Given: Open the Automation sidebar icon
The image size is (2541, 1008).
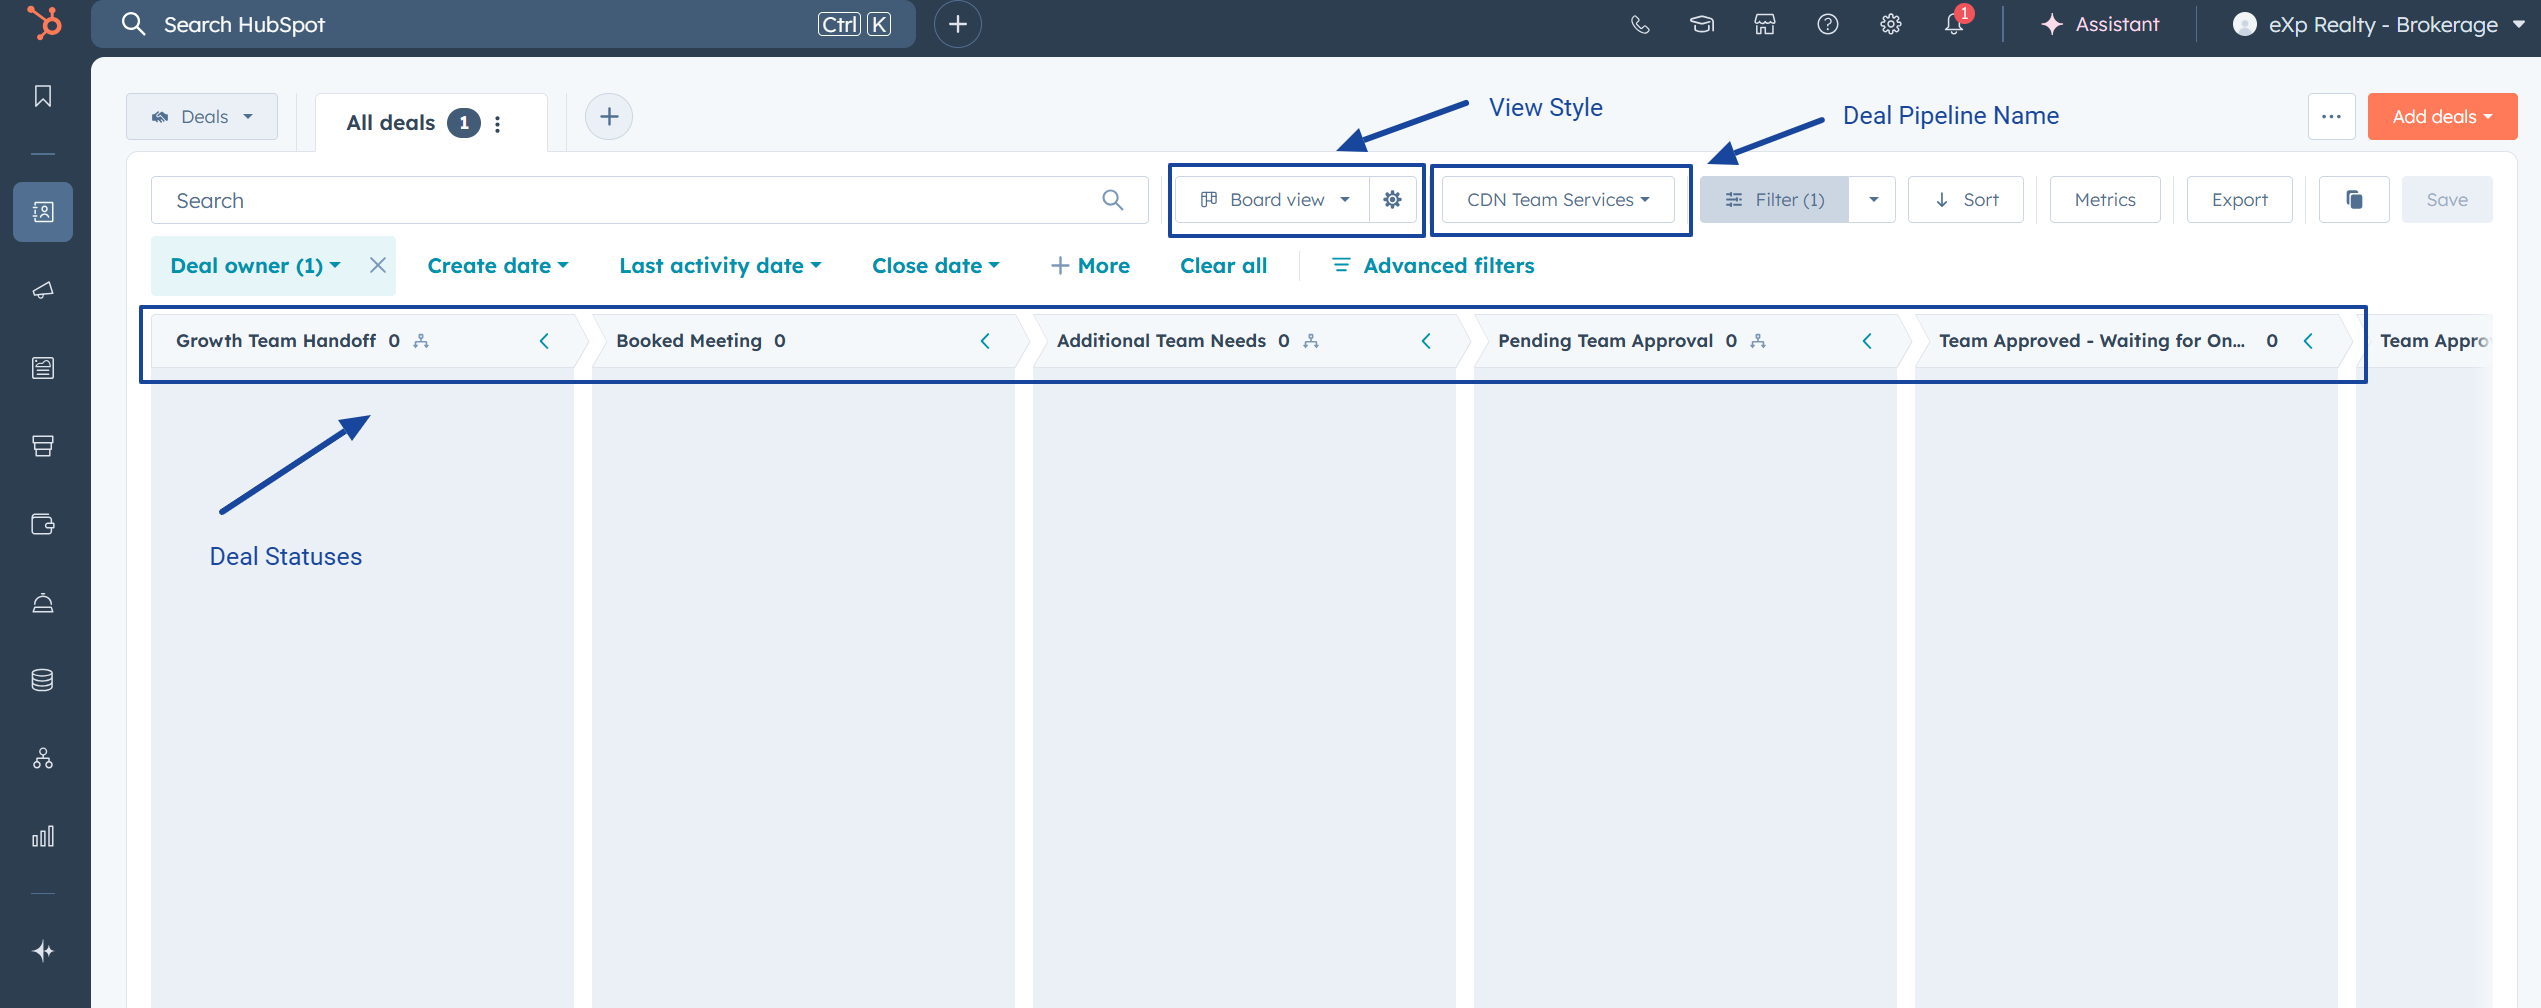Looking at the screenshot, I should (43, 758).
